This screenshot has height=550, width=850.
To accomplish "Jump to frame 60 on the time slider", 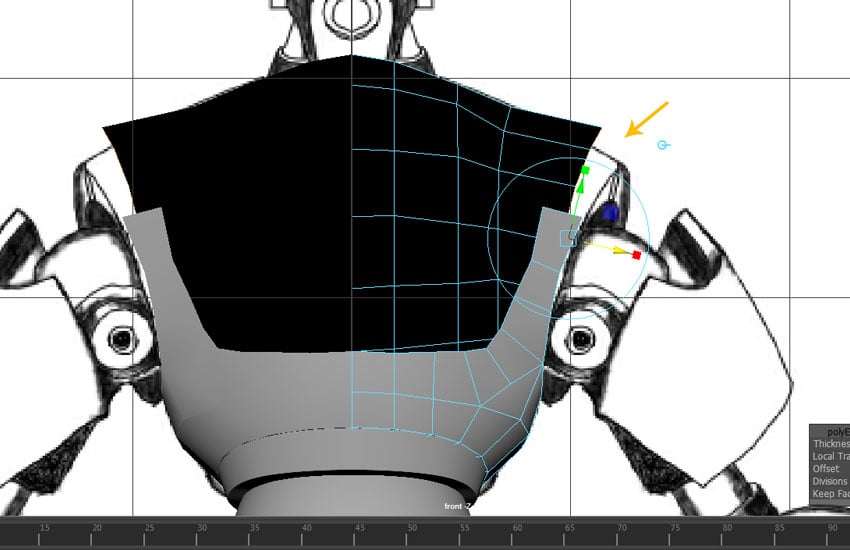I will (517, 527).
